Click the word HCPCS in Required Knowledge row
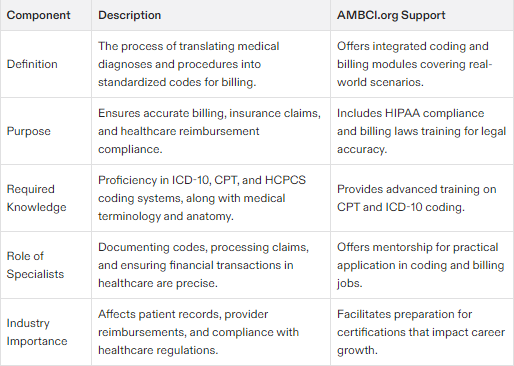The height and width of the screenshot is (366, 514). [x=285, y=180]
